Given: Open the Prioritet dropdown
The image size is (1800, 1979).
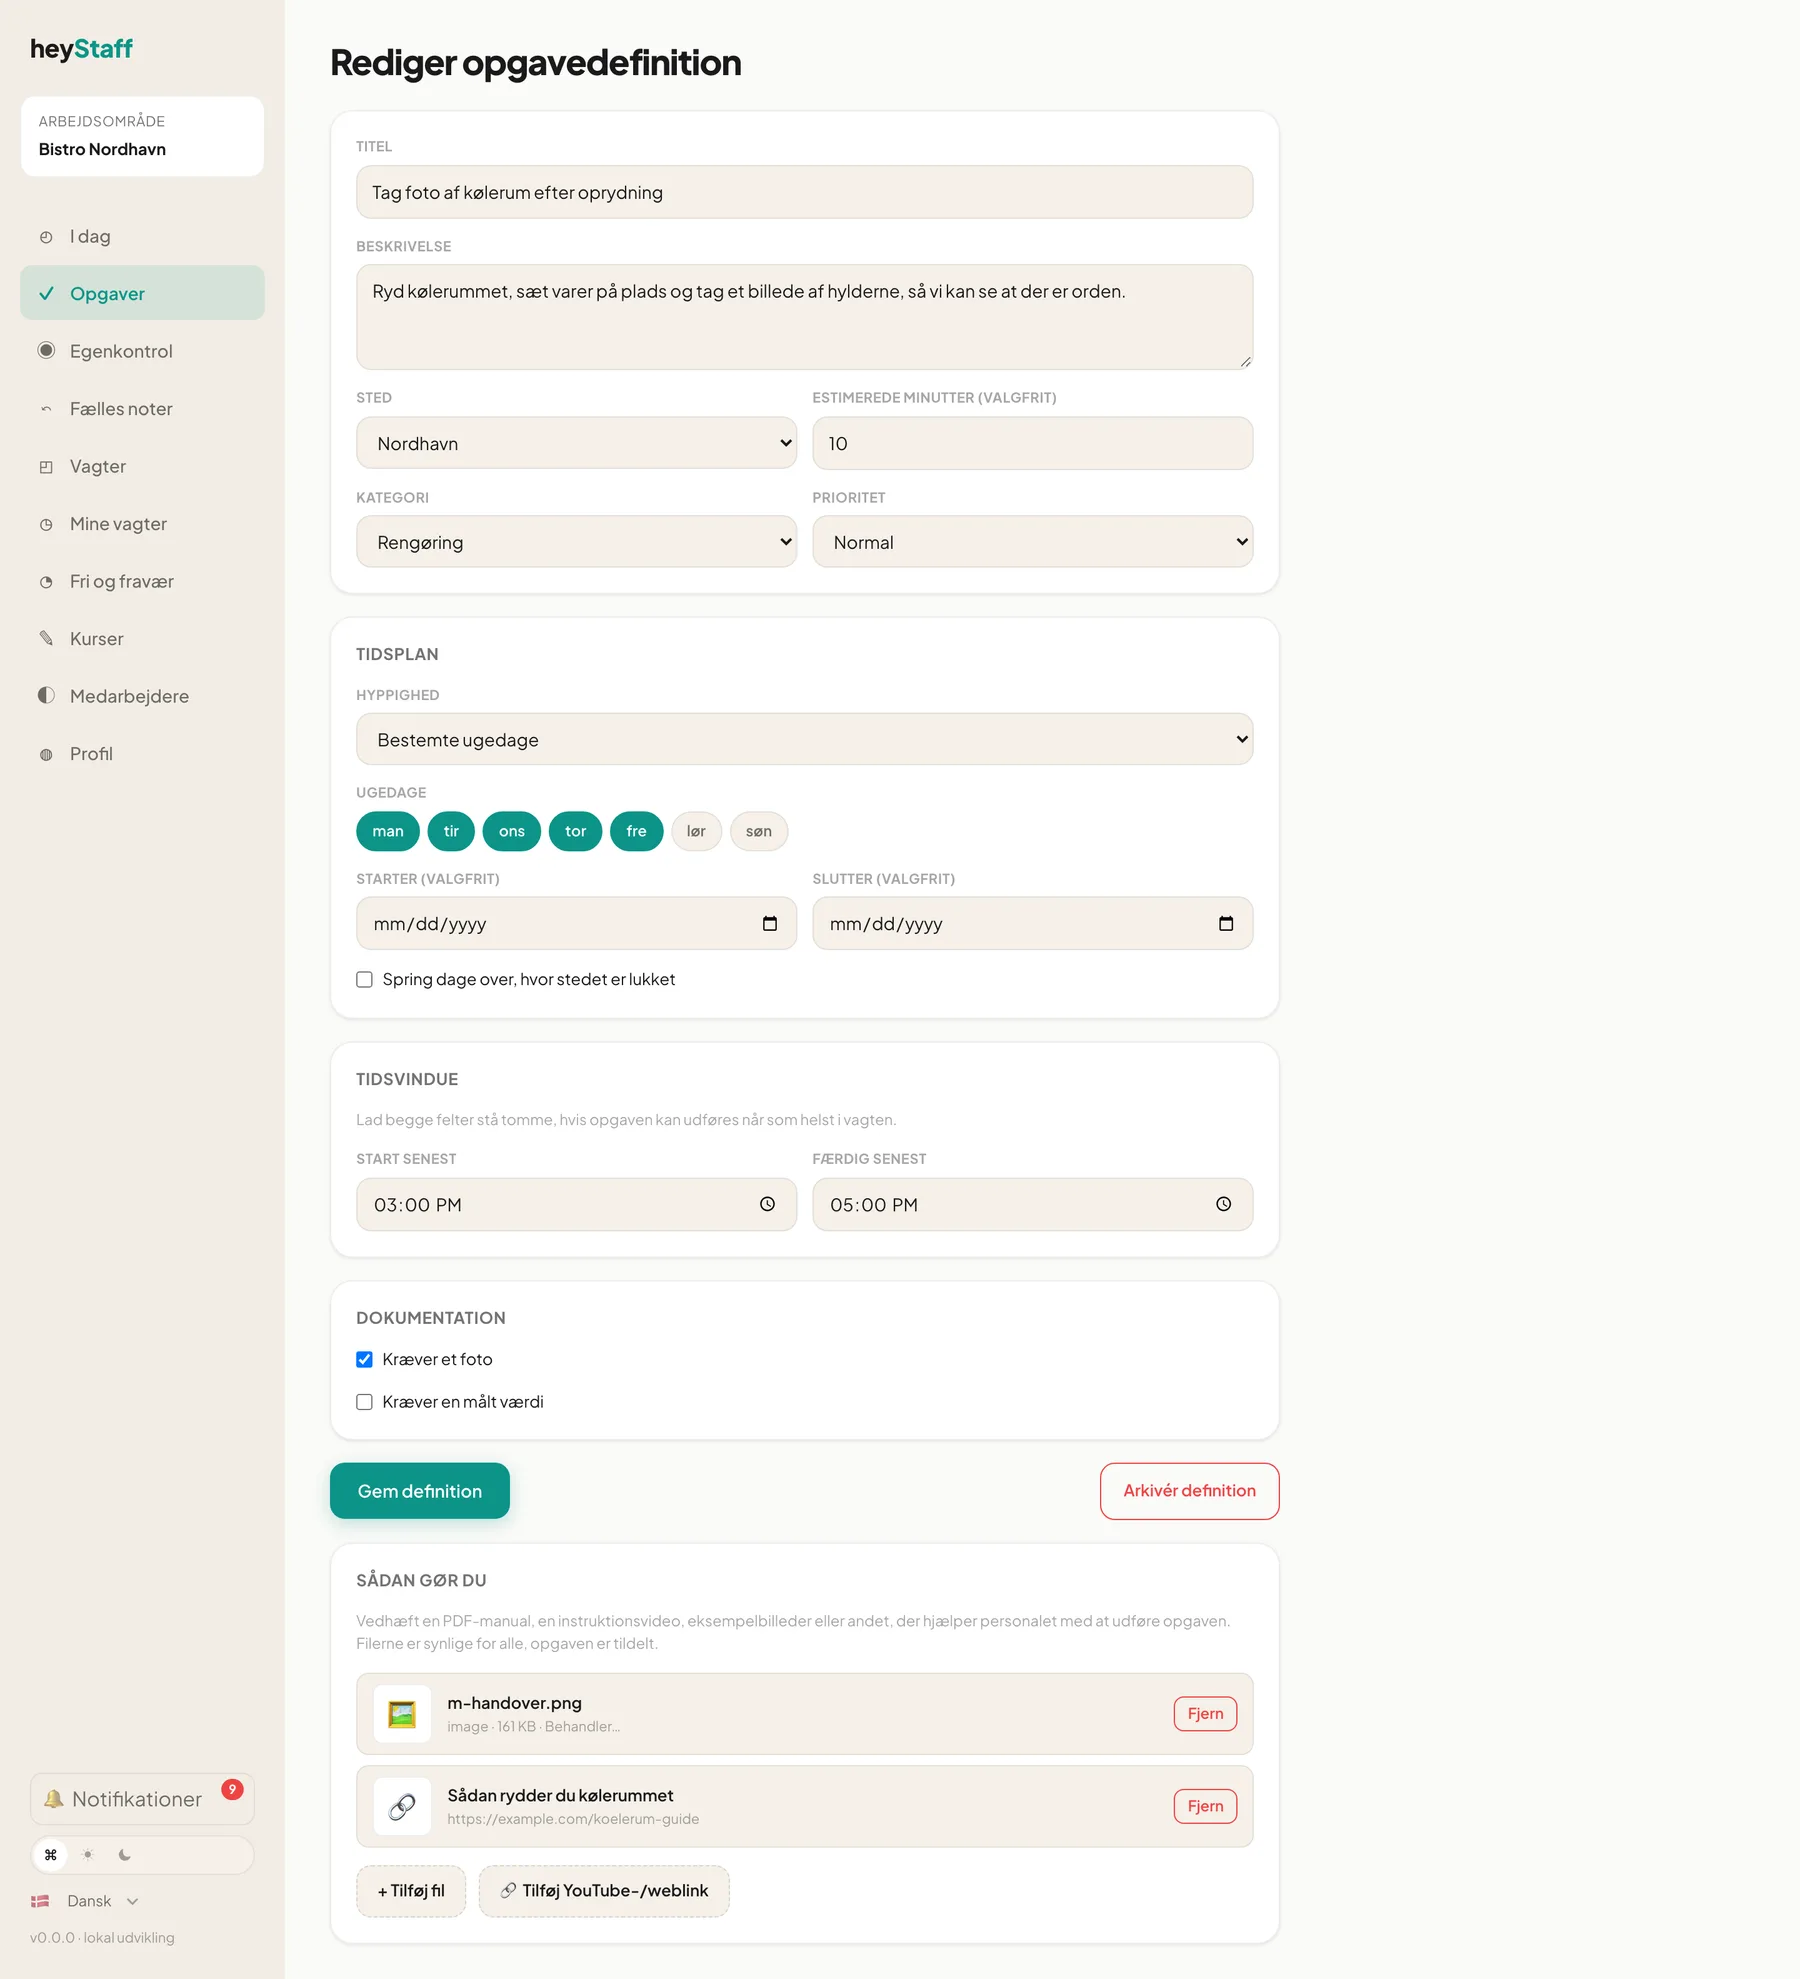Looking at the screenshot, I should (1032, 542).
